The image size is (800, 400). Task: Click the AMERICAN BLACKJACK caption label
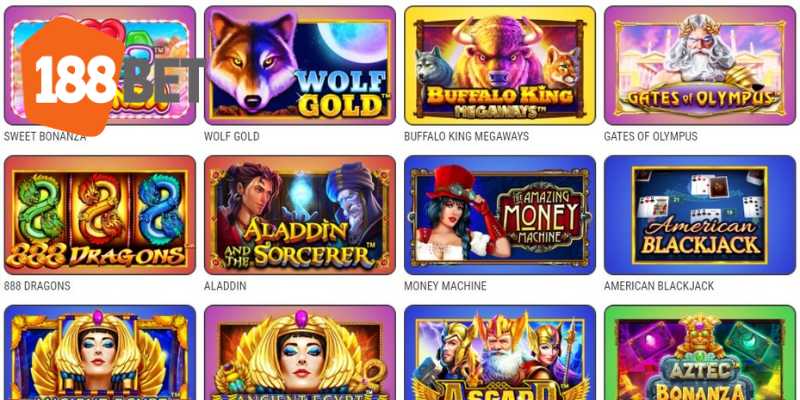click(x=659, y=286)
